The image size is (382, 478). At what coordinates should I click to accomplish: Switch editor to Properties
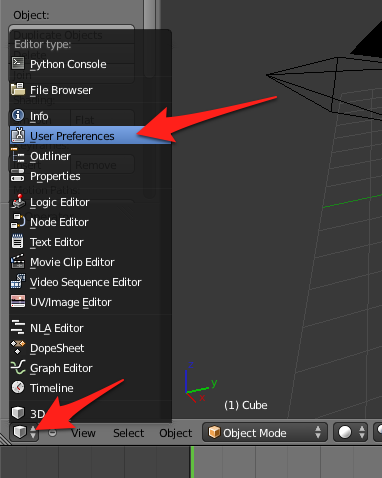[x=90, y=176]
